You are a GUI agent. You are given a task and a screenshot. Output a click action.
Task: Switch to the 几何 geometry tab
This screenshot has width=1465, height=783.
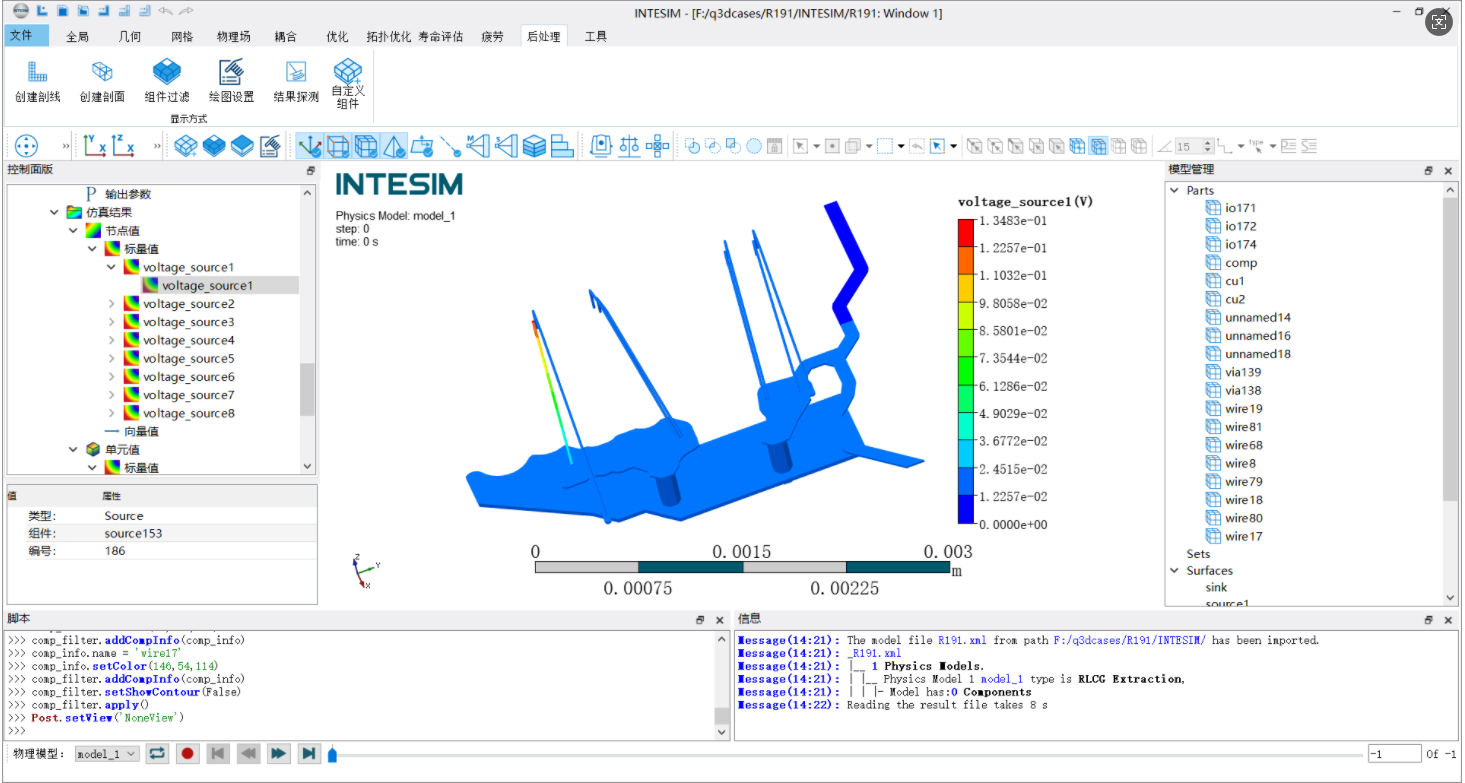129,37
